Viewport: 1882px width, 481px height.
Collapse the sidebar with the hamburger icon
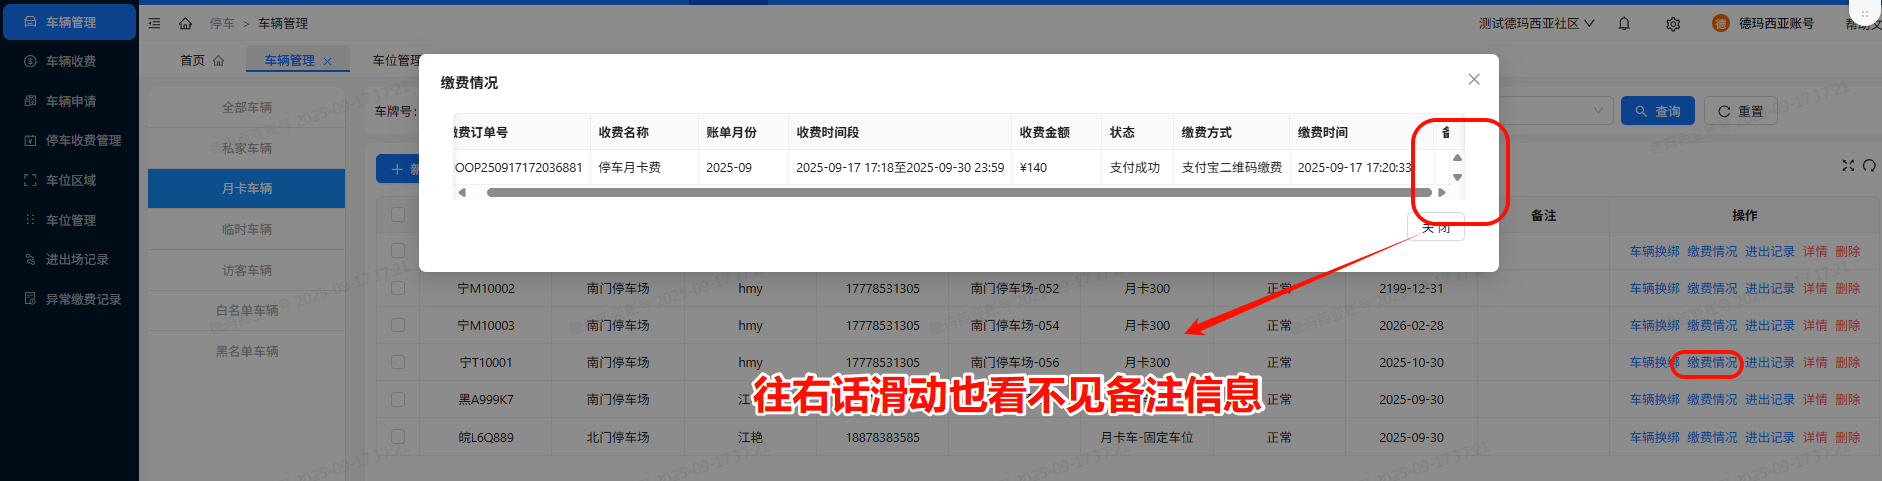click(154, 23)
